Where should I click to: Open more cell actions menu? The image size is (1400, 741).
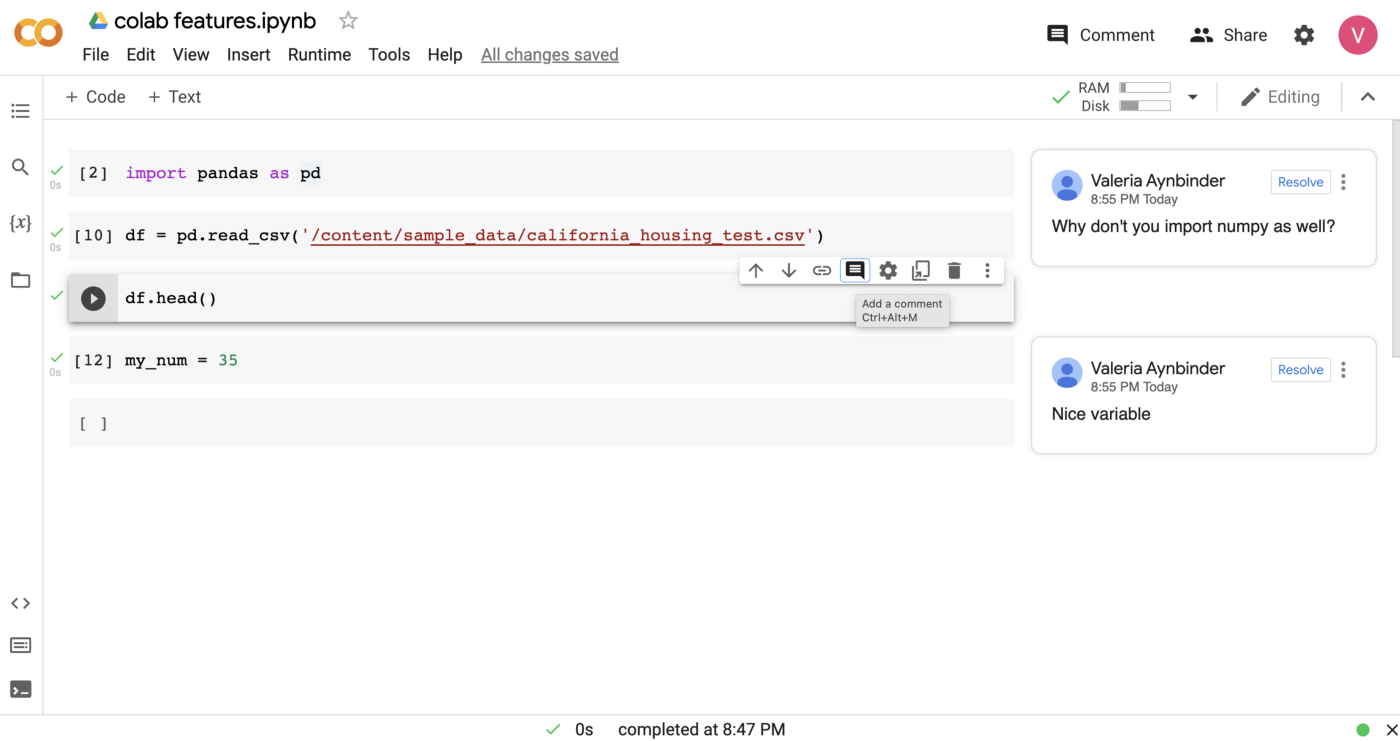[987, 270]
